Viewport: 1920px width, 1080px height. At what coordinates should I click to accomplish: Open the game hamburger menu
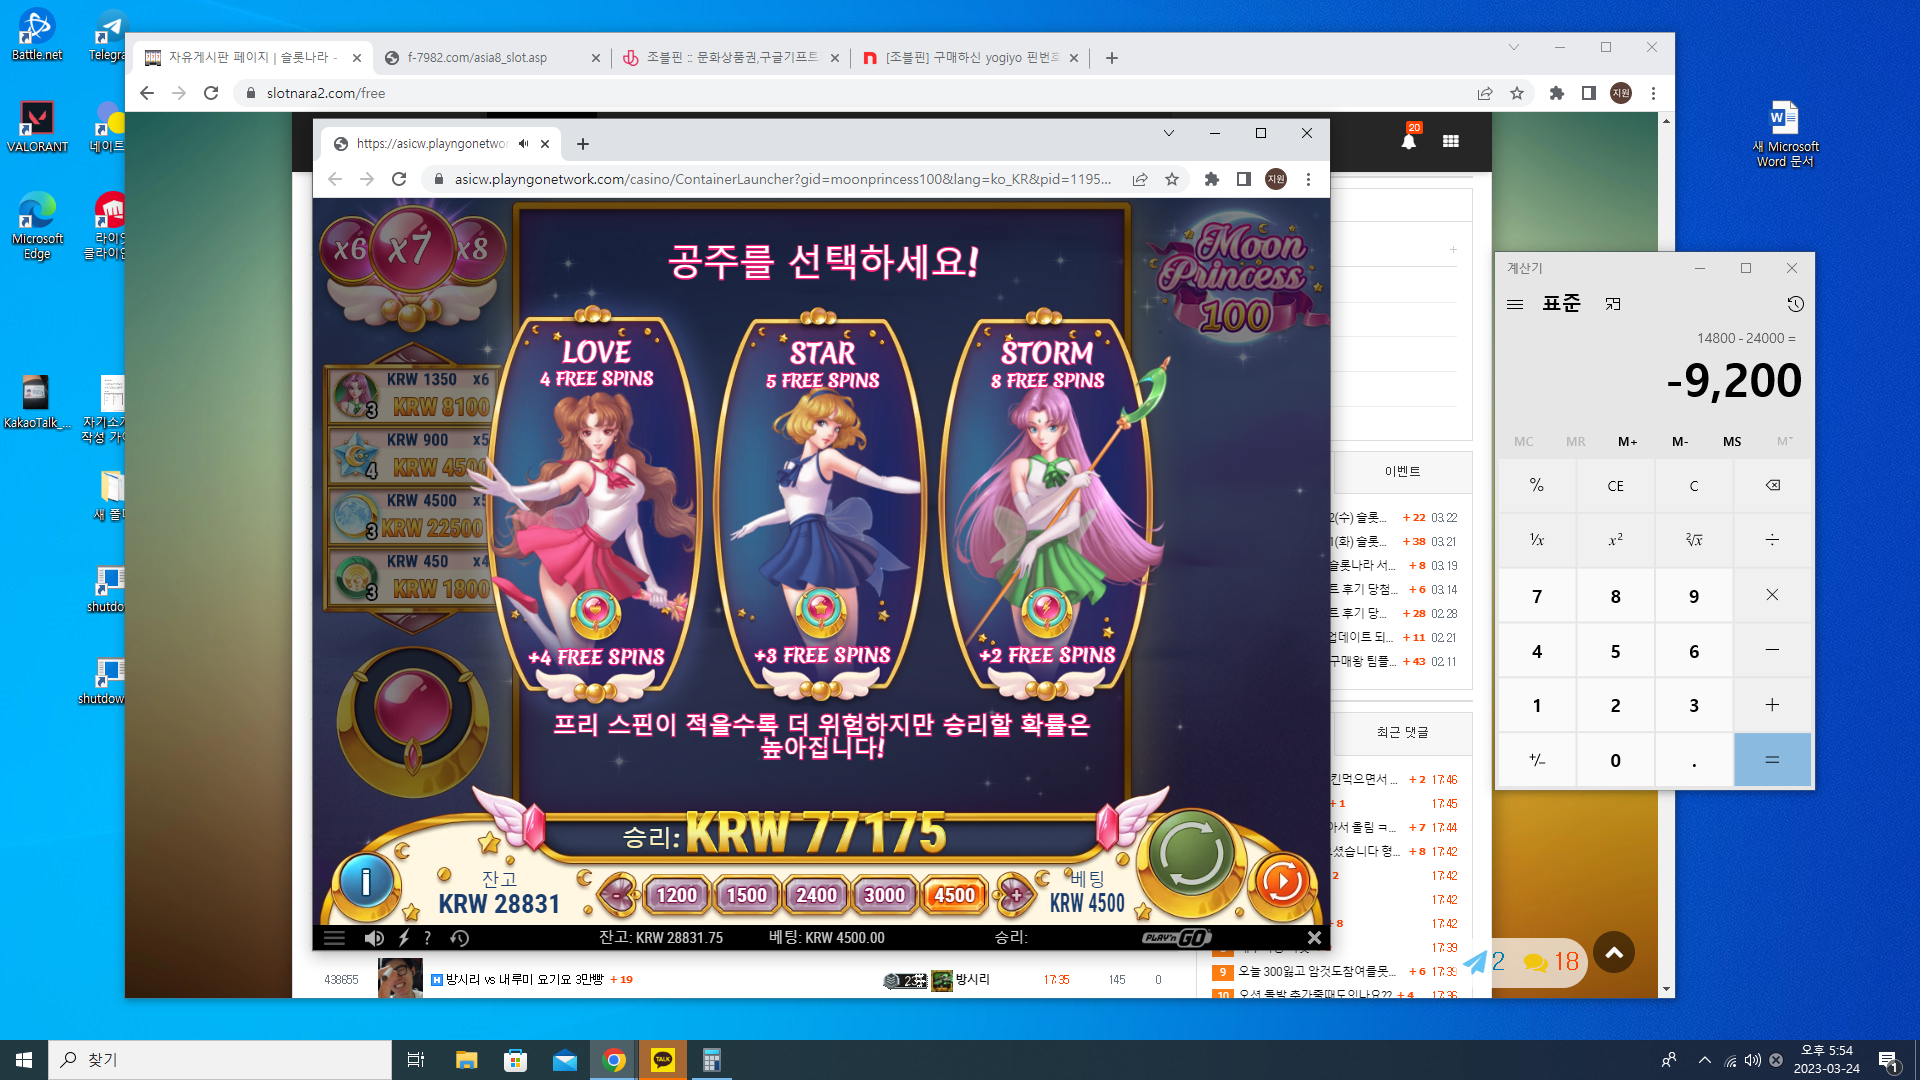[x=334, y=938]
